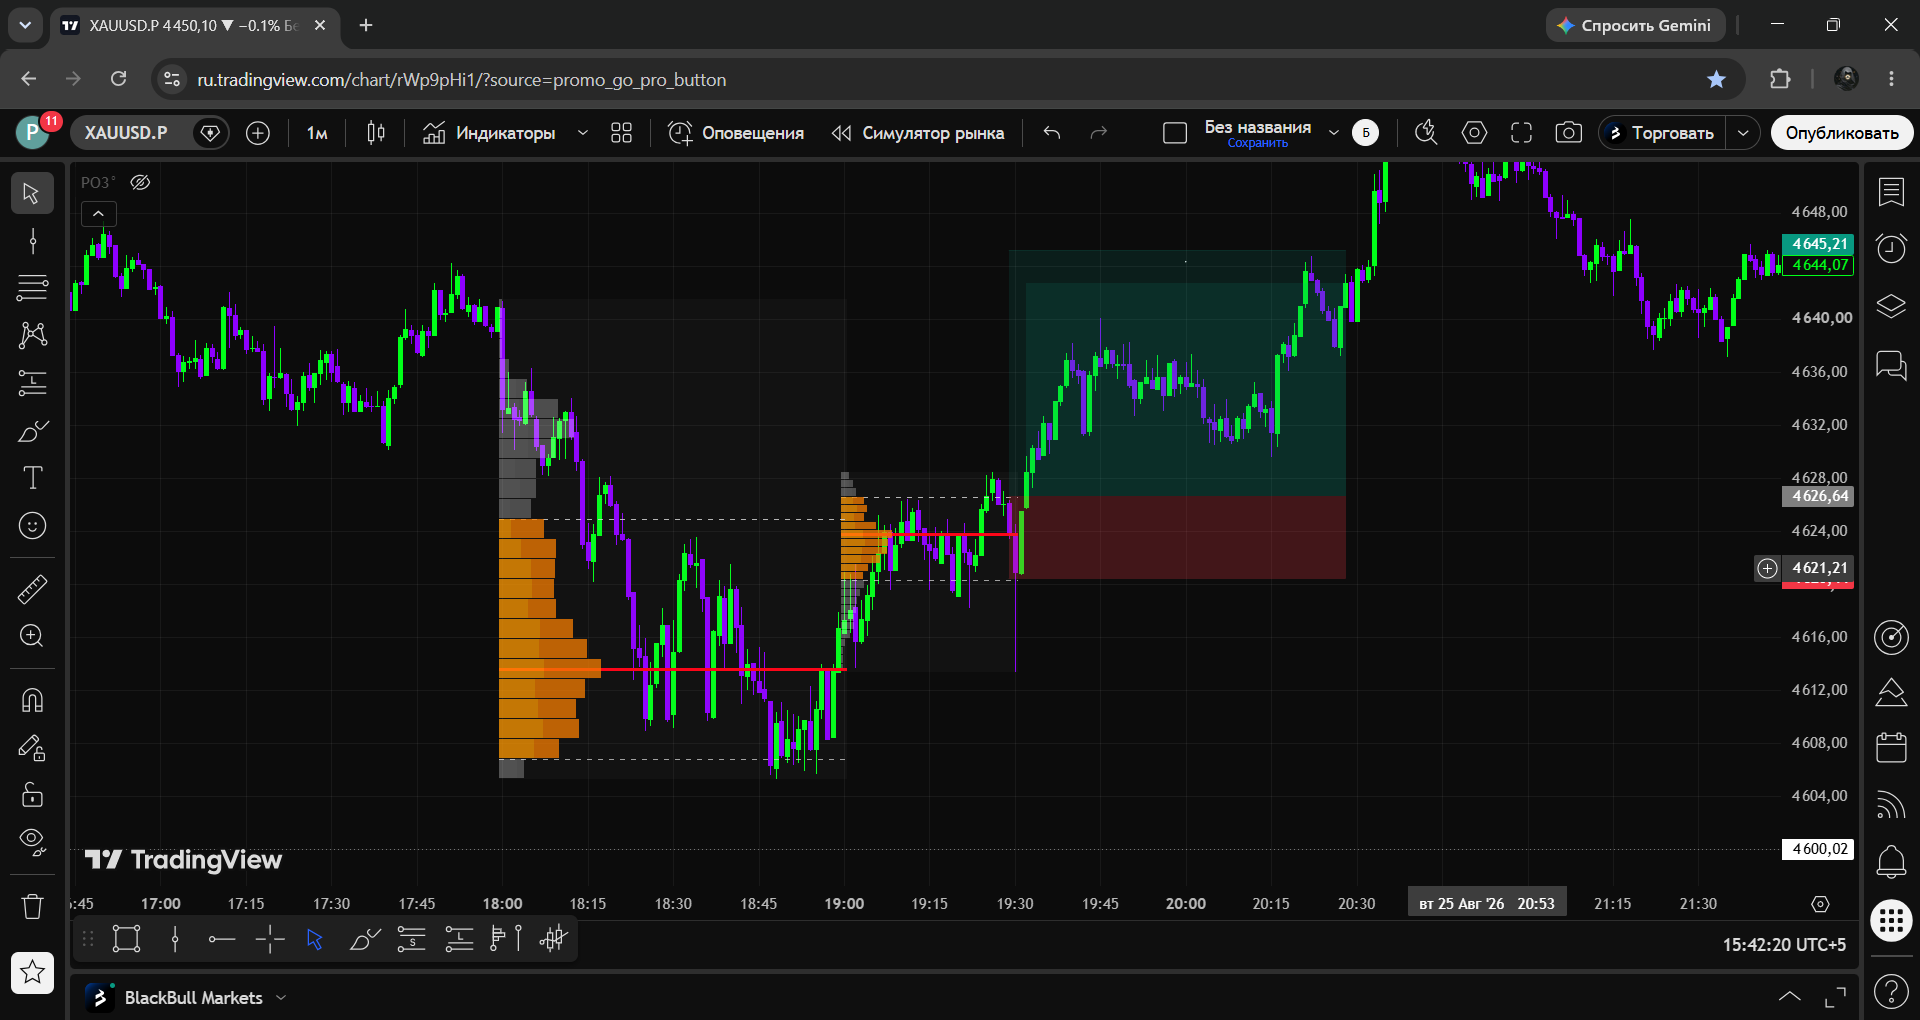Screen dimensions: 1920x1020
Task: Click the magnet mode icon
Action: click(x=32, y=700)
